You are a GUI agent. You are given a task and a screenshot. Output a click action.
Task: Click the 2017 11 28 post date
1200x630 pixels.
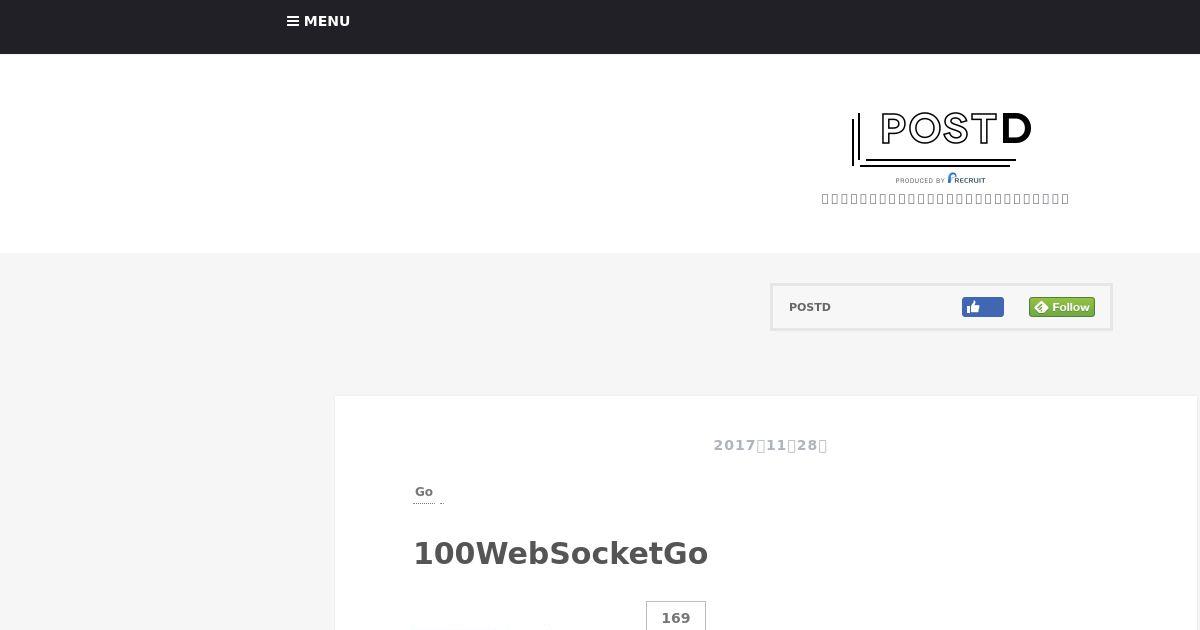pyautogui.click(x=770, y=446)
